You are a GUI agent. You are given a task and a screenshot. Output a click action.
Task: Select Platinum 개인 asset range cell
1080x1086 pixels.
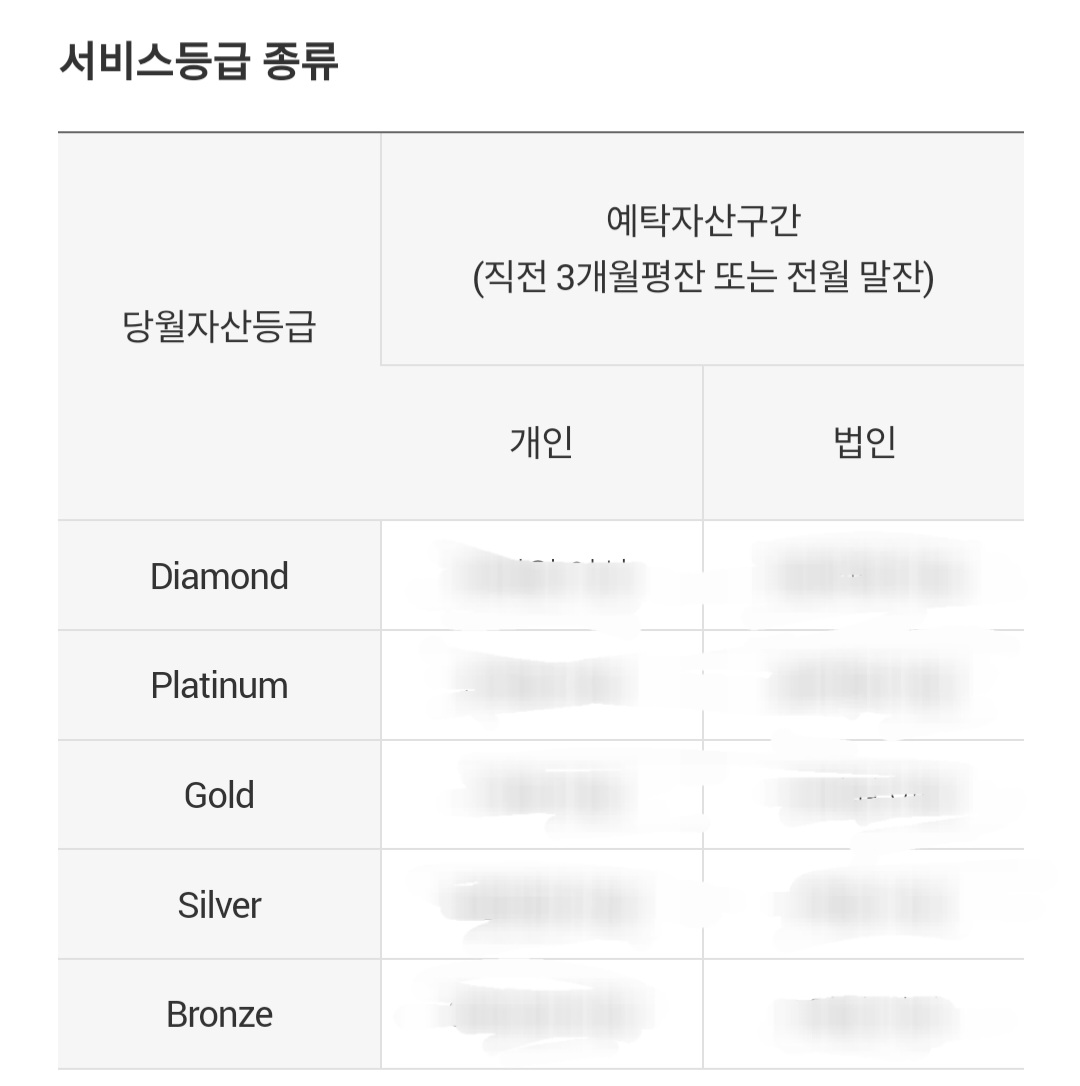tap(542, 685)
